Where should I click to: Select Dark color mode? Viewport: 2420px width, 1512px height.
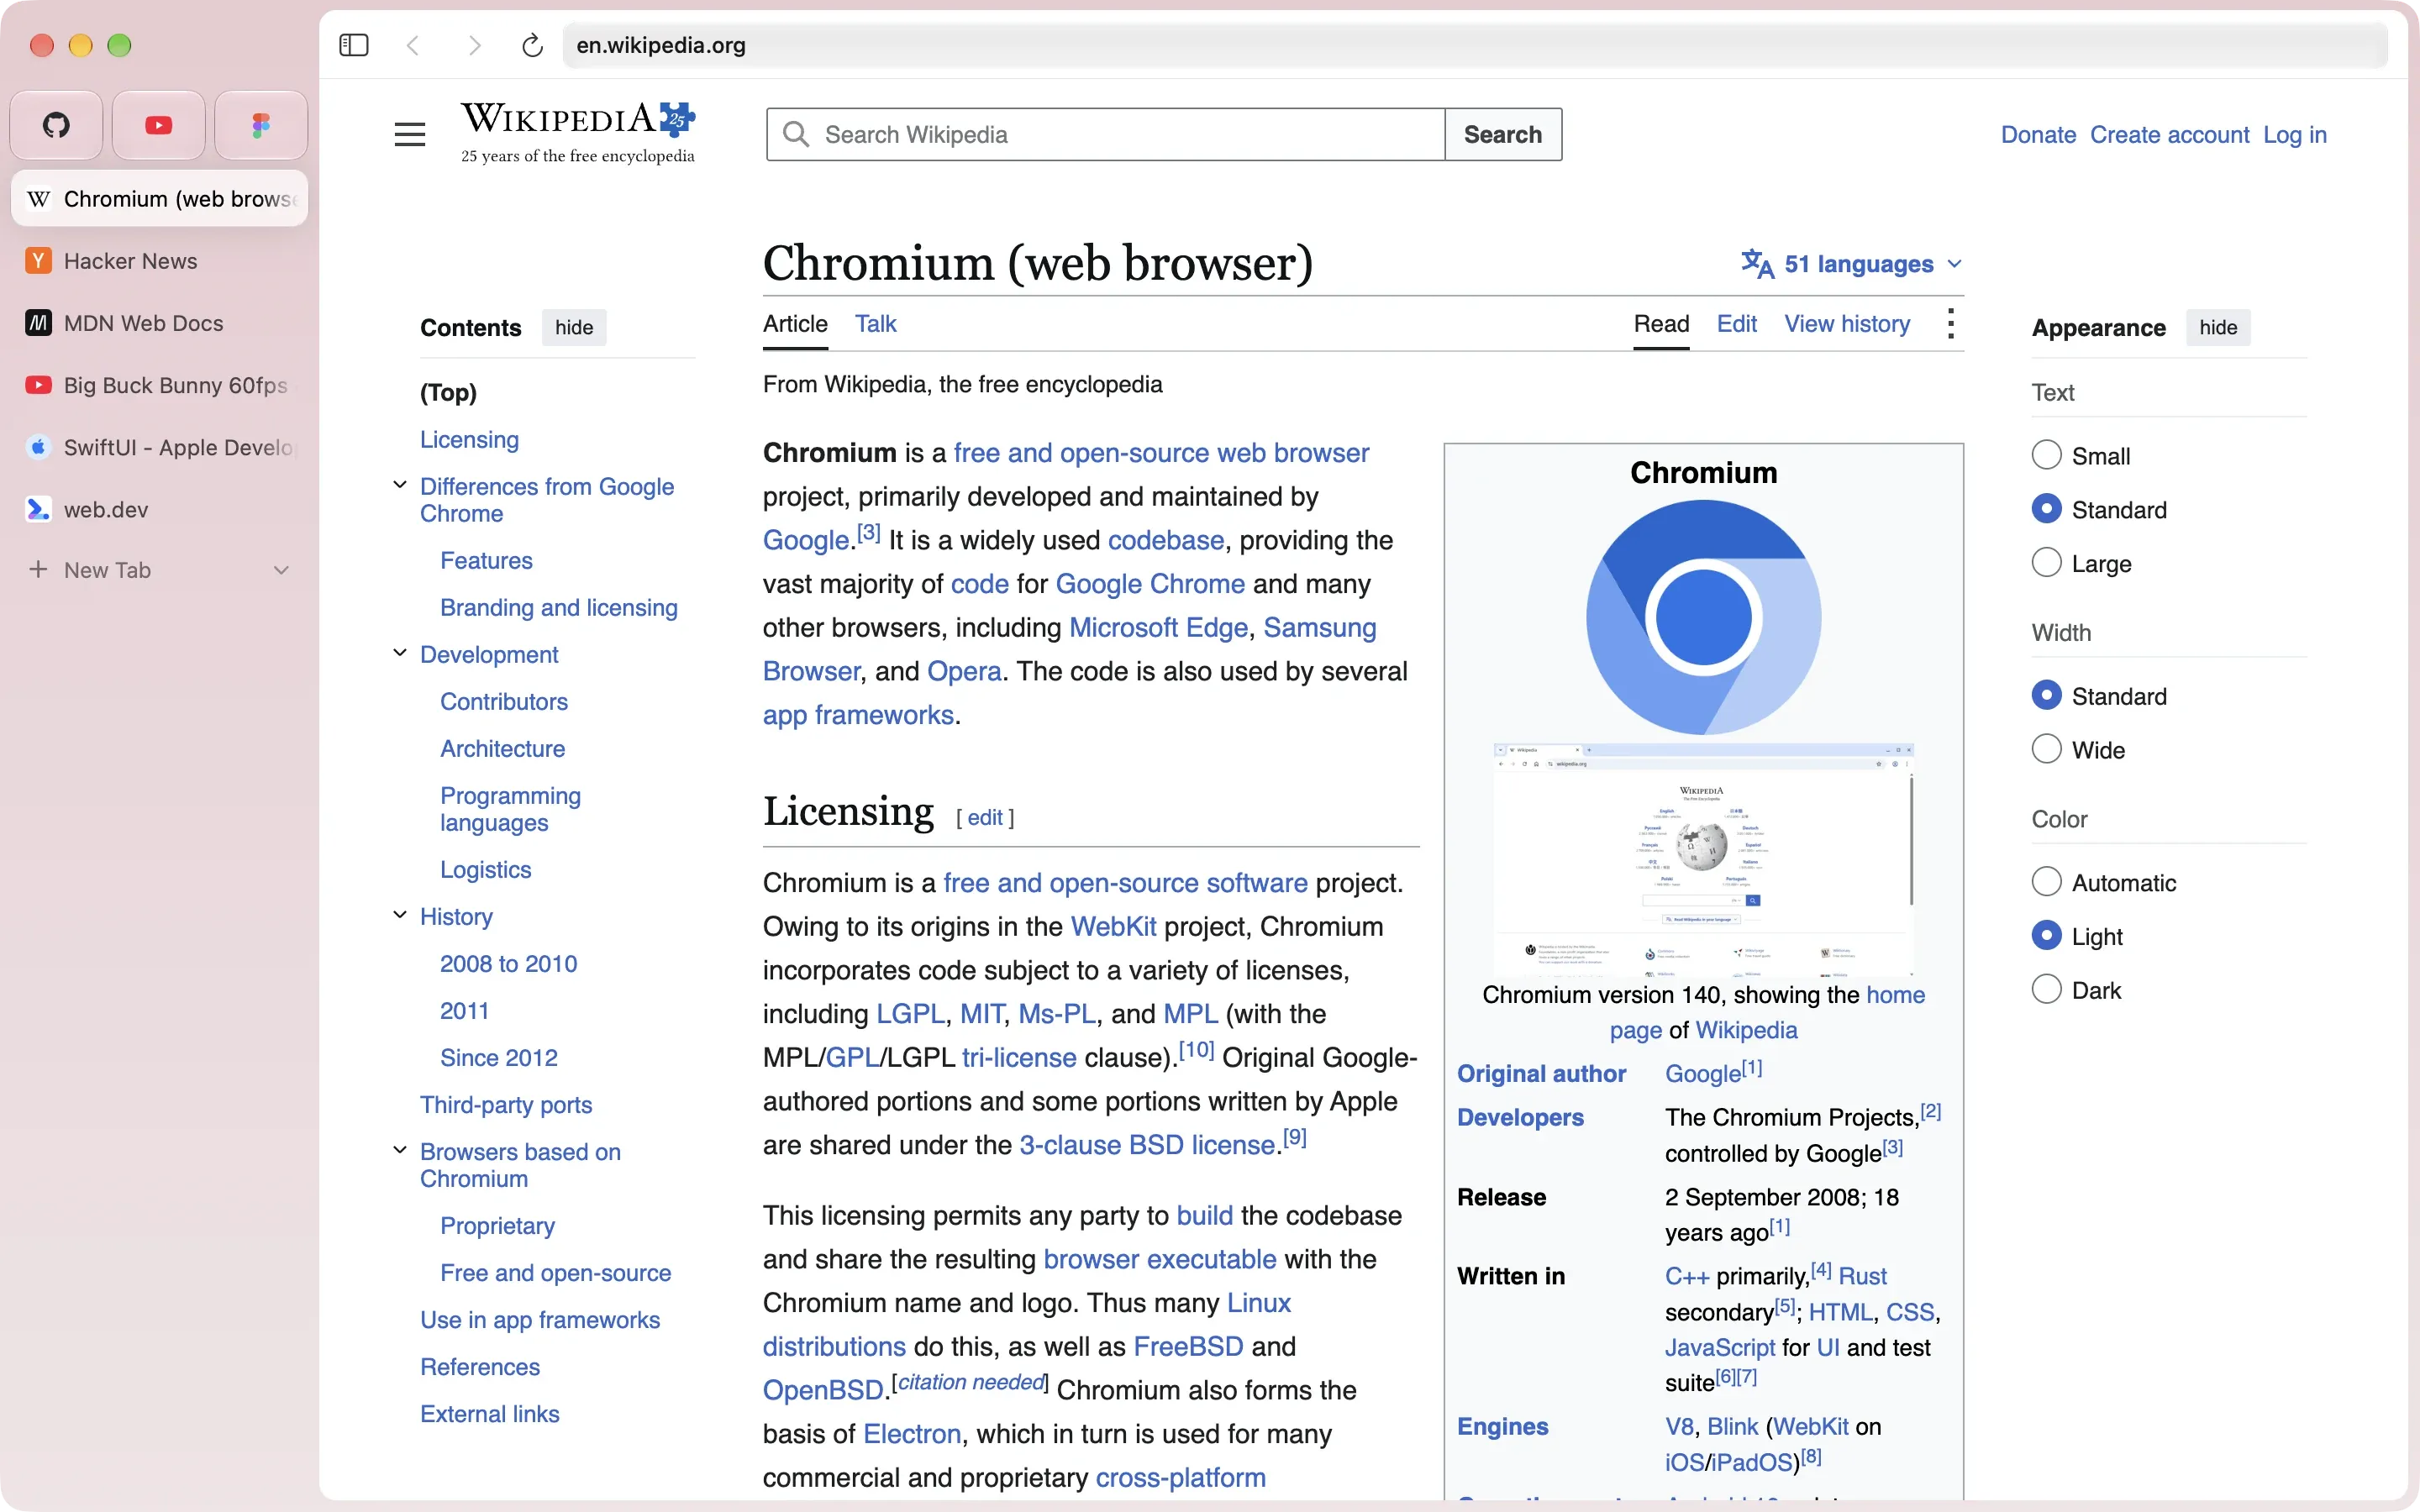(2046, 989)
